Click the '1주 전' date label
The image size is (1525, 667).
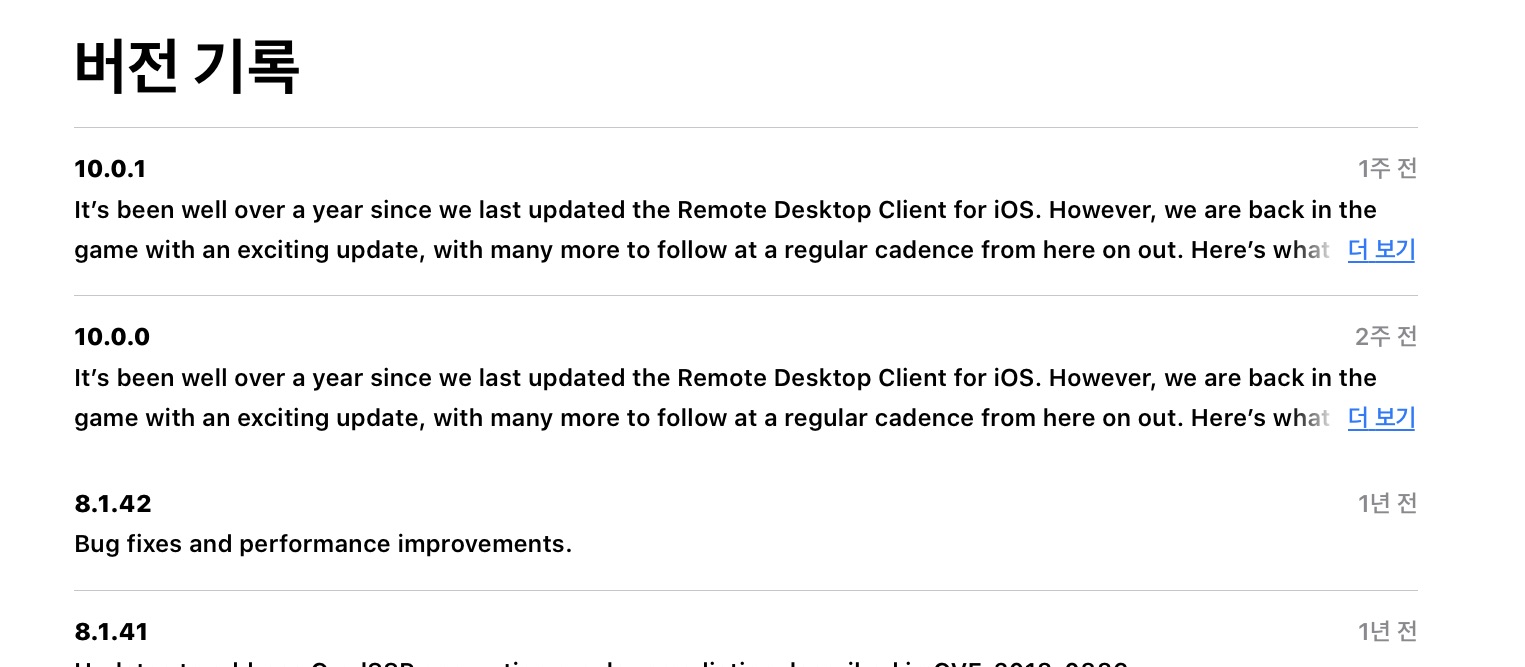coord(1387,169)
